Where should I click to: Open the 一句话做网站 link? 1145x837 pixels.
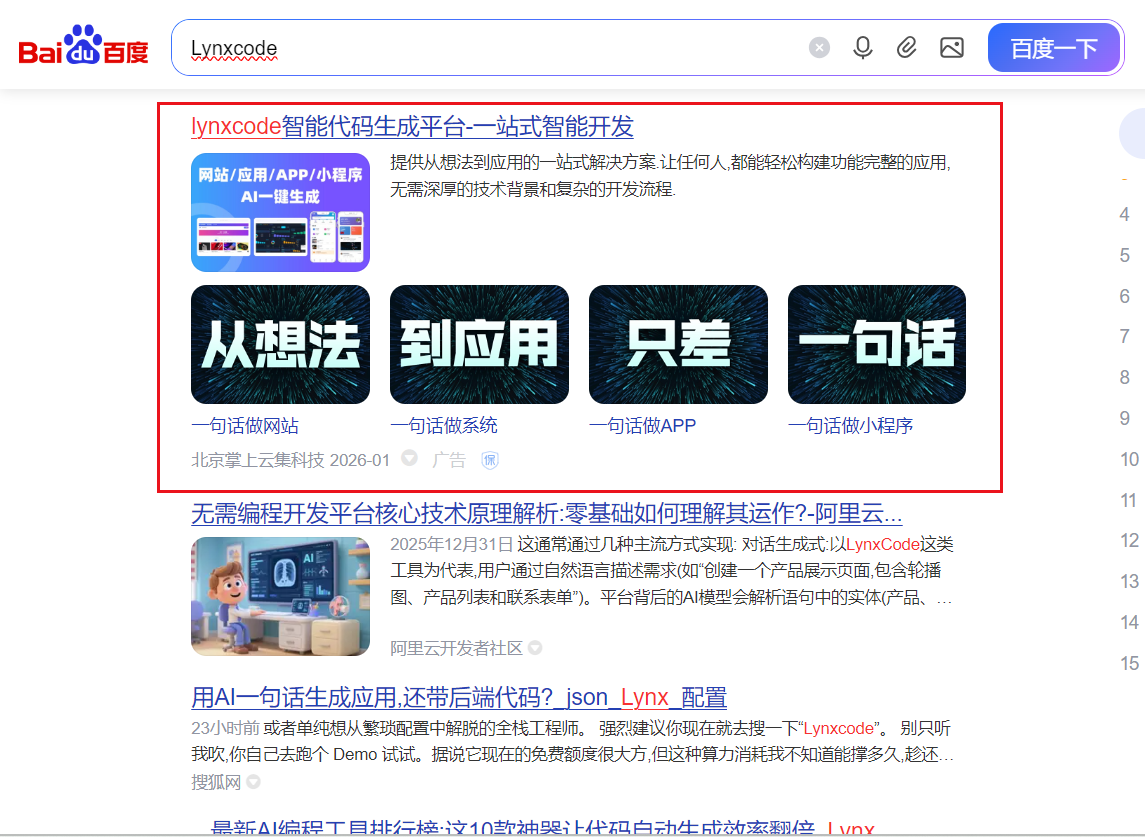coord(245,426)
